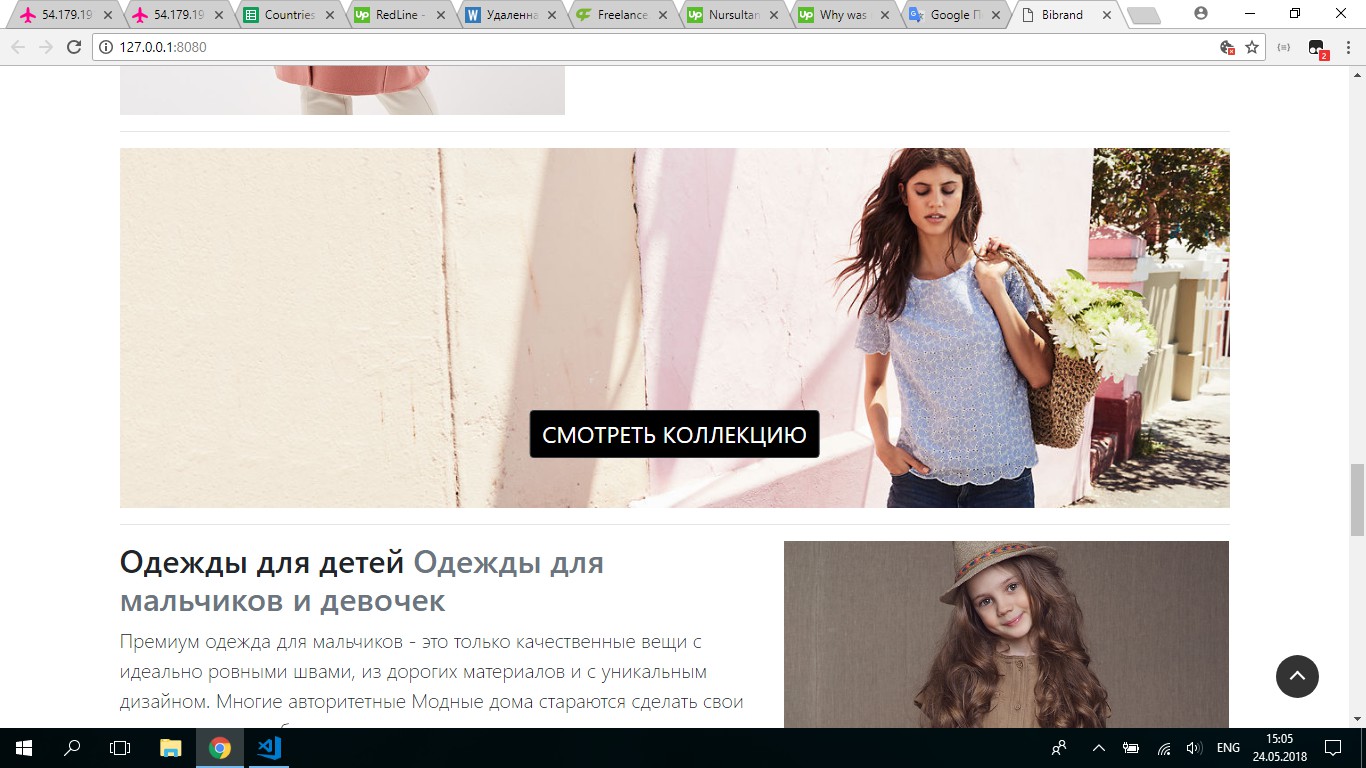This screenshot has height=768, width=1366.
Task: Open the Windows Start menu
Action: click(24, 748)
